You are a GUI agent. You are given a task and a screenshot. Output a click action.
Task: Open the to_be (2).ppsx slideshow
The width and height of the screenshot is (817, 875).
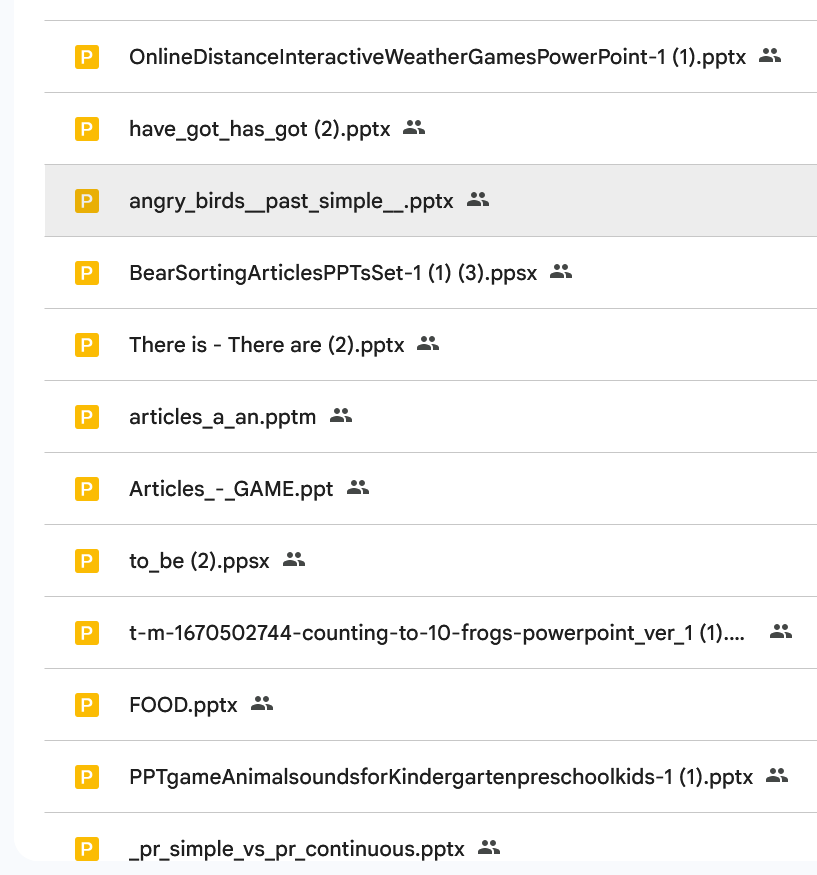tap(199, 561)
